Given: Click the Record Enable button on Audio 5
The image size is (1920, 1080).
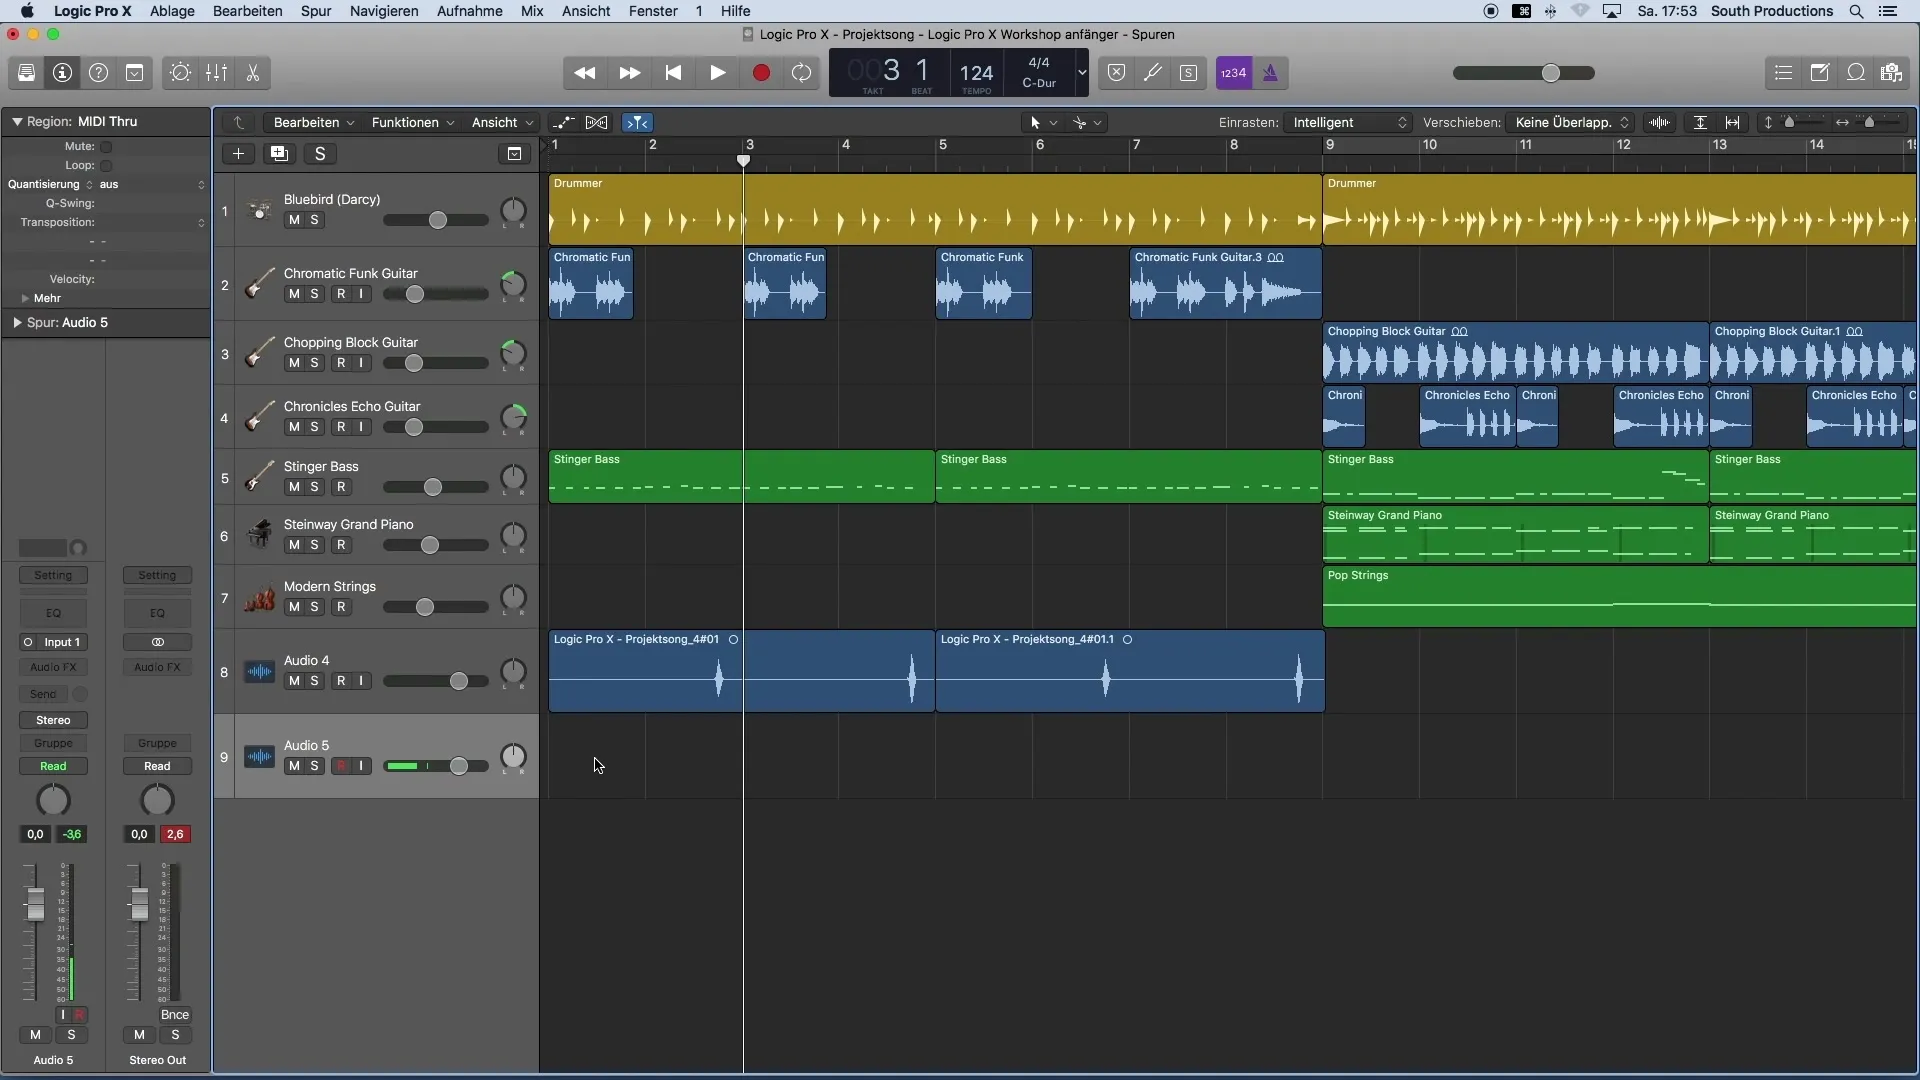Looking at the screenshot, I should click(340, 766).
